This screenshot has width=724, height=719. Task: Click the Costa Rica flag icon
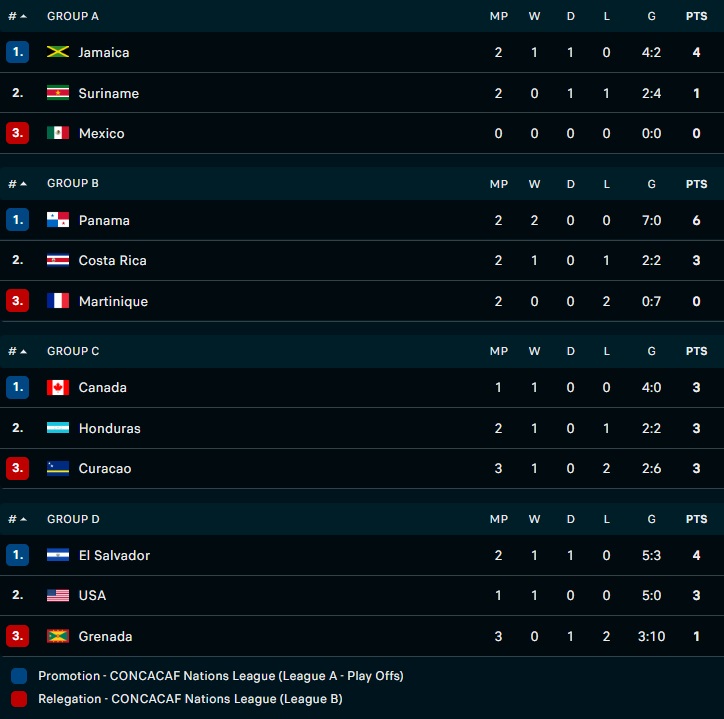point(58,260)
